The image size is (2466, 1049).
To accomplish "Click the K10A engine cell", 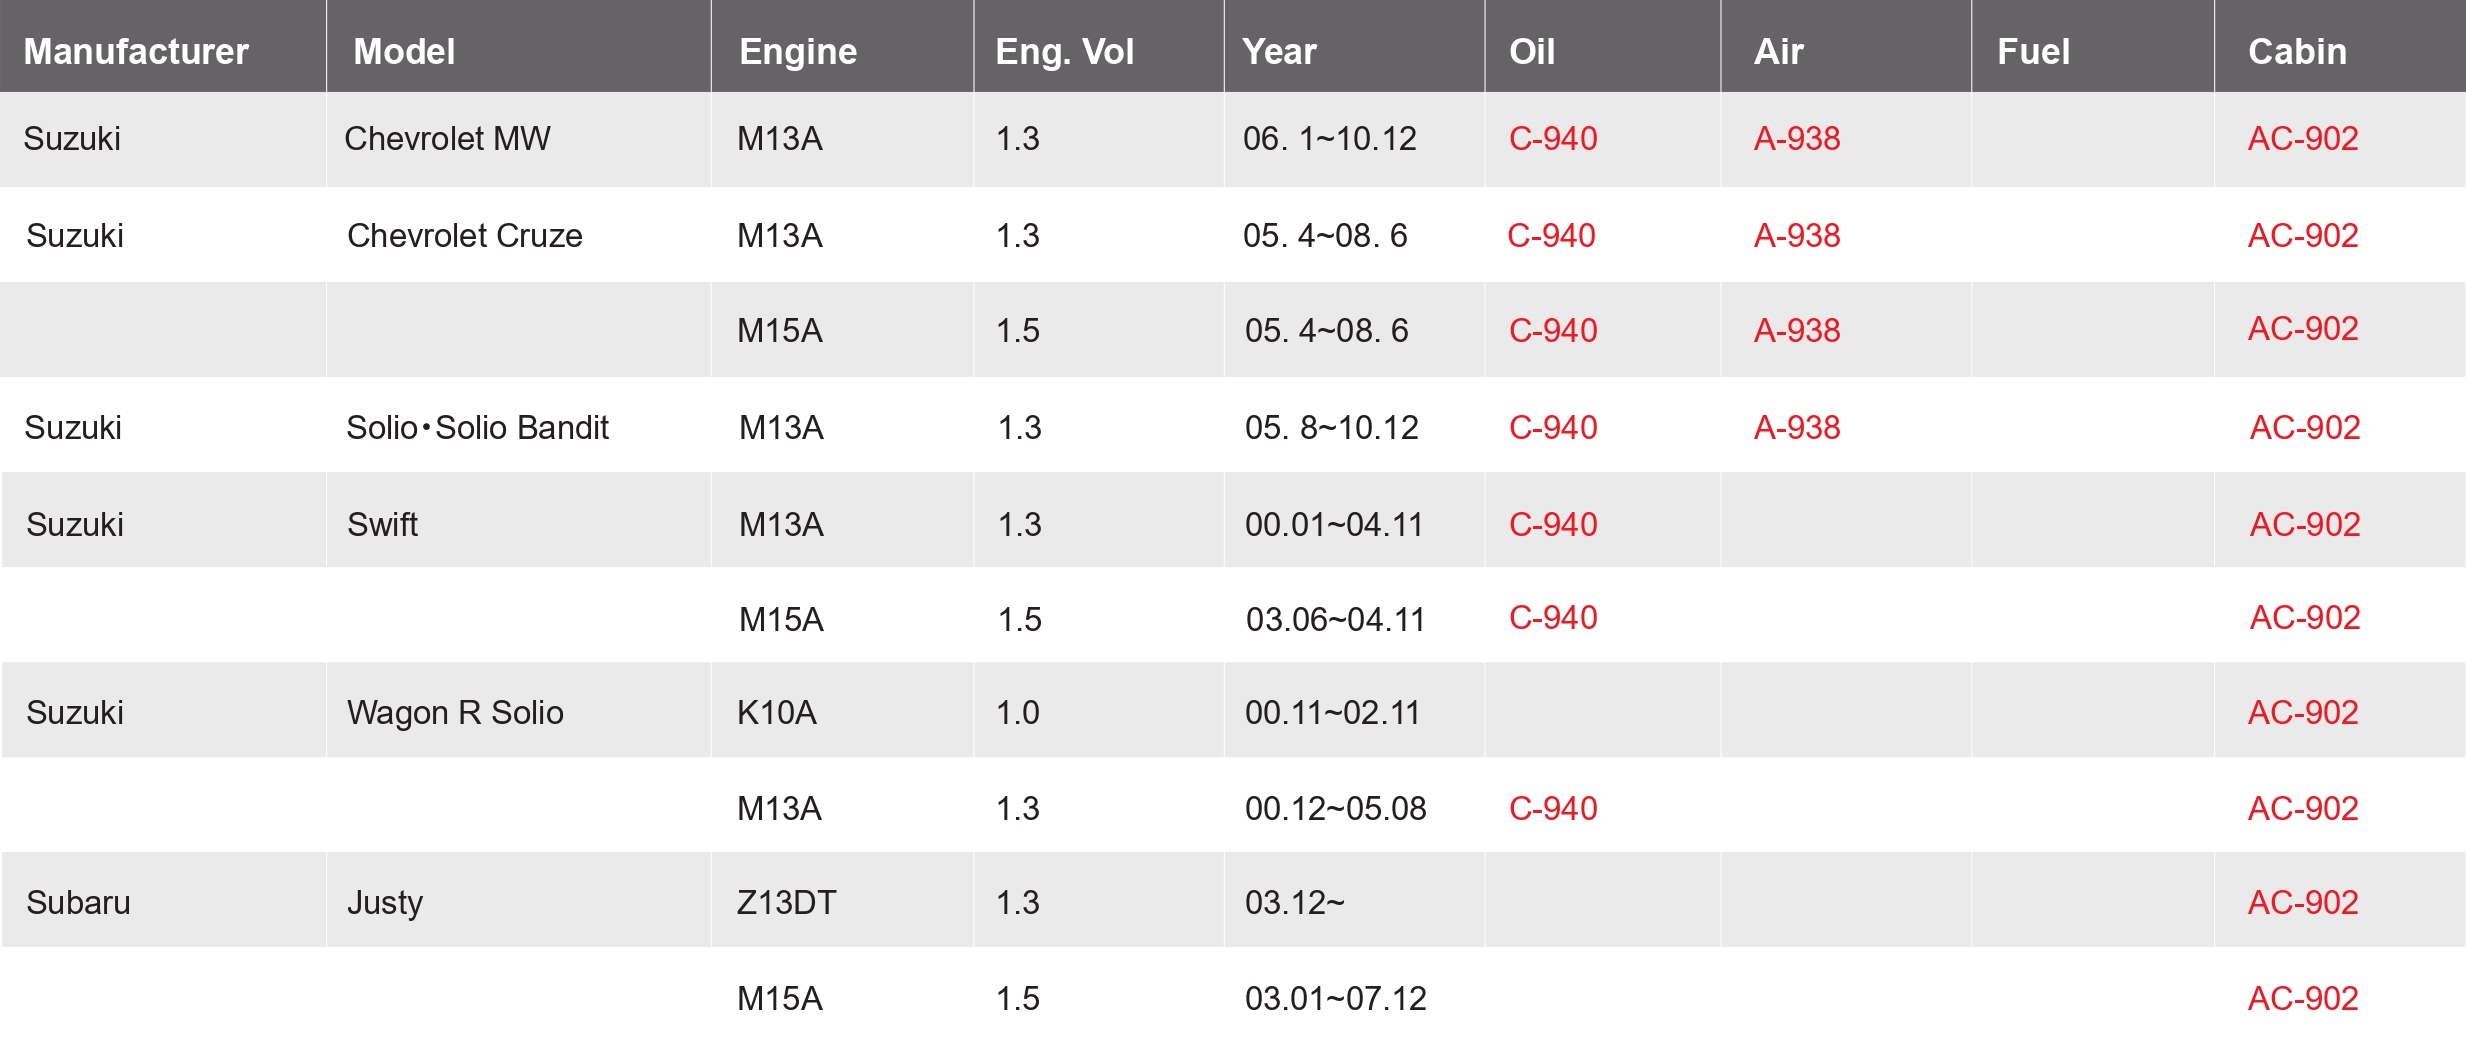I will [777, 712].
